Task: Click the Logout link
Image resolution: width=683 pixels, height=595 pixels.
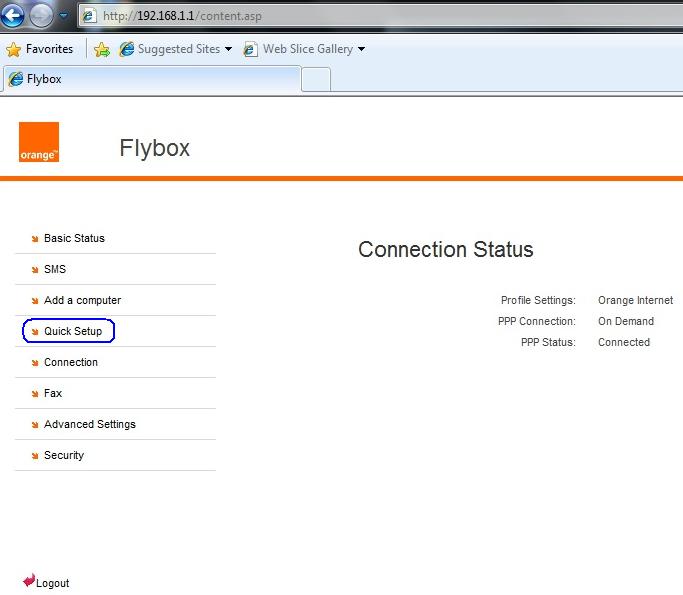Action: 52,583
